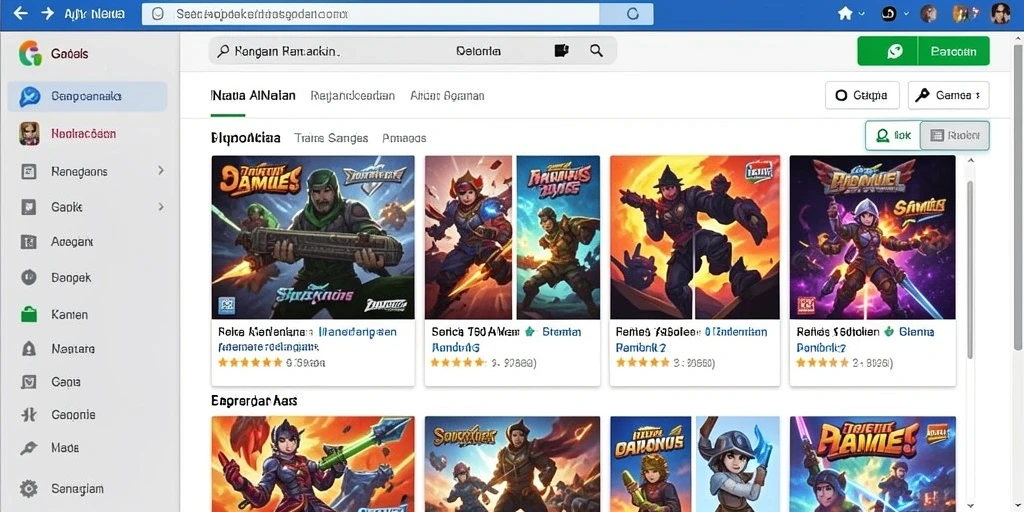Switch to the Naua AlNalan tab
The width and height of the screenshot is (1024, 512).
click(x=253, y=95)
